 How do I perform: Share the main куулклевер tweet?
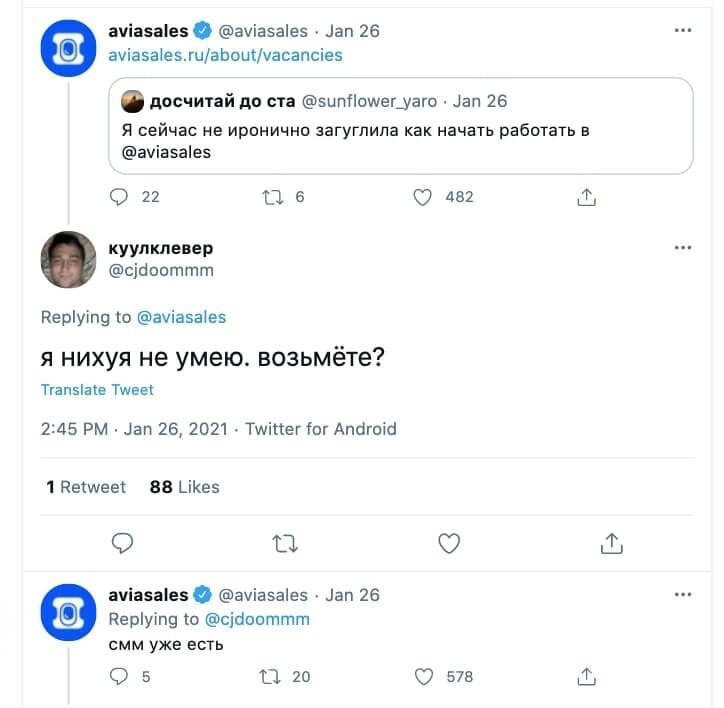(612, 543)
